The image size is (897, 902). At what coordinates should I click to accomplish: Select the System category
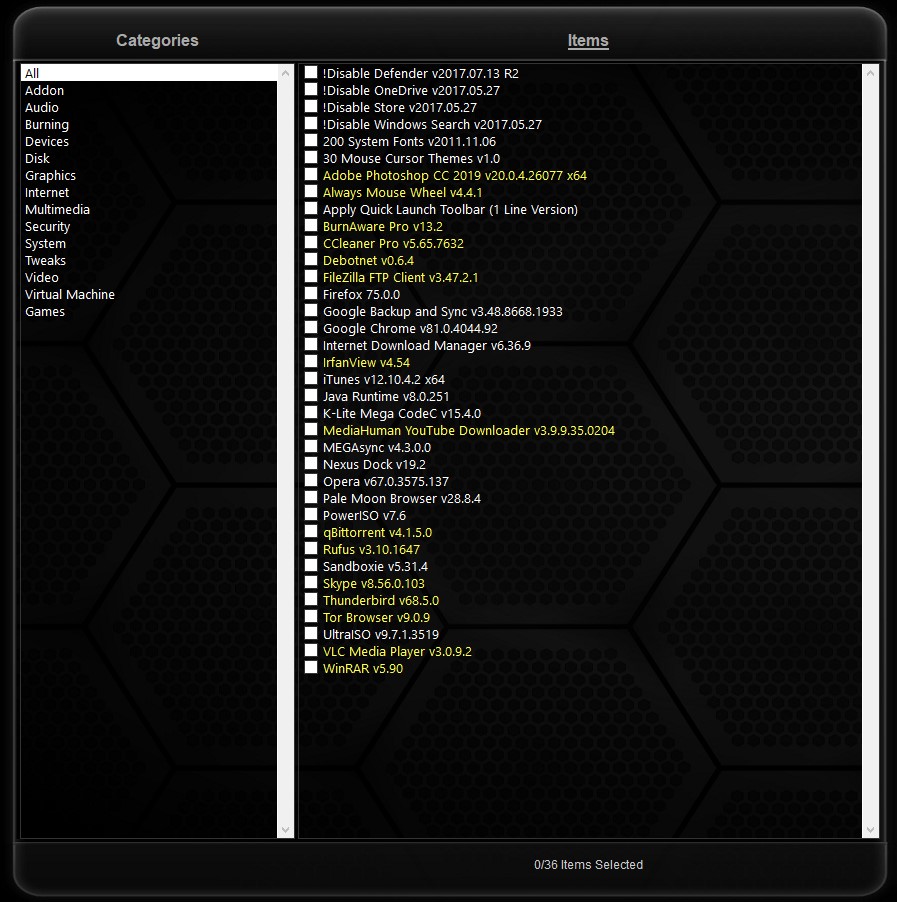tap(149, 243)
